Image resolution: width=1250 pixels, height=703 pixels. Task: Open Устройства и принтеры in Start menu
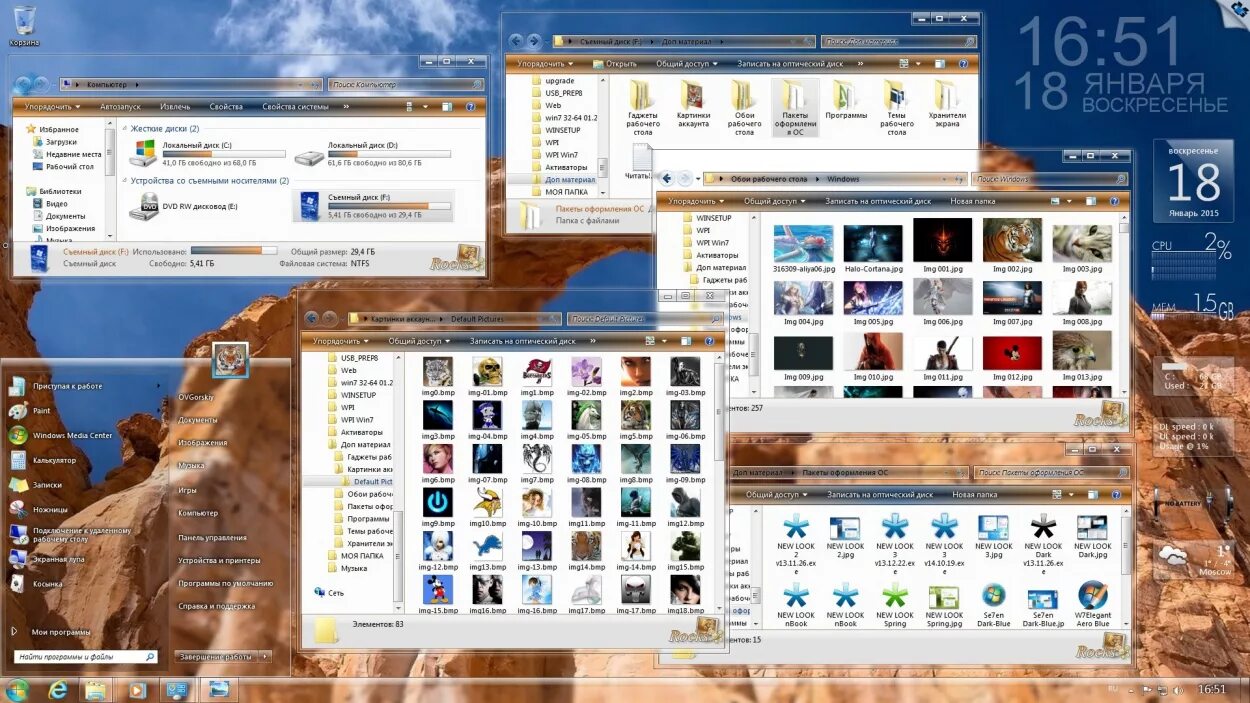[219, 560]
